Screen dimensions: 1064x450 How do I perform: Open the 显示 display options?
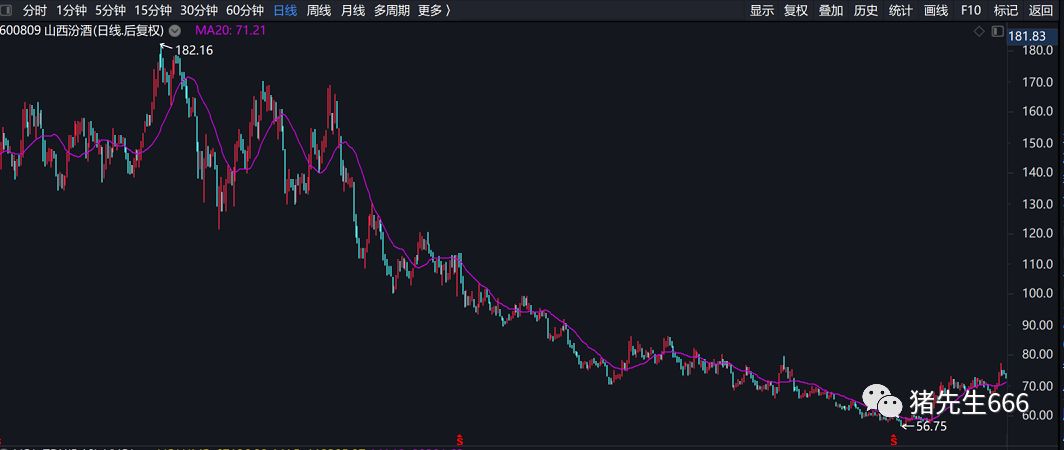click(x=762, y=10)
